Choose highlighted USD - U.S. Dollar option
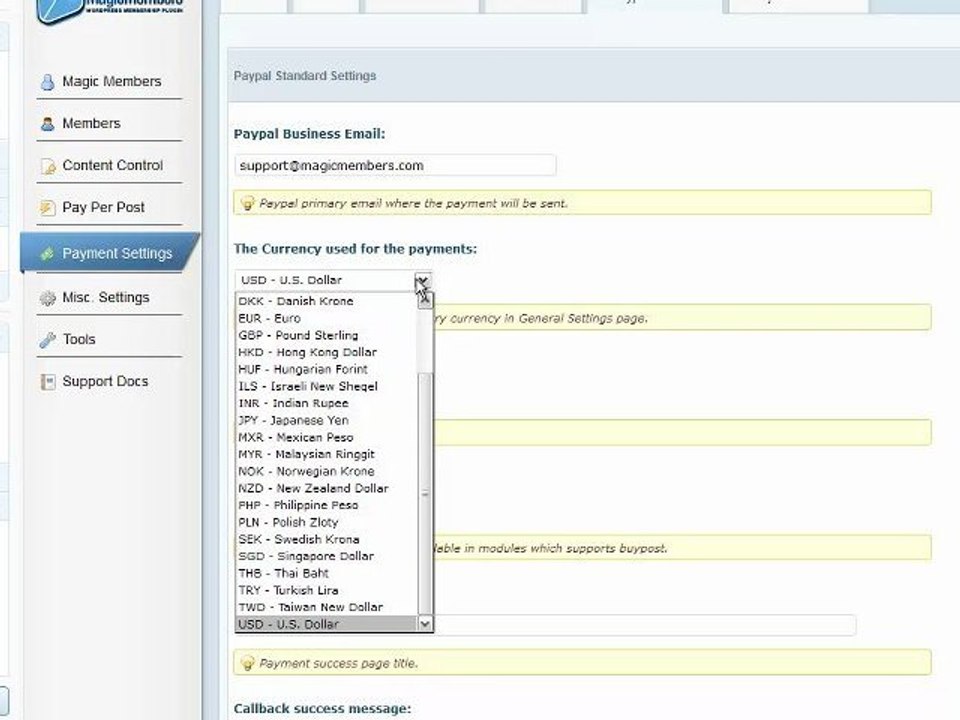The height and width of the screenshot is (720, 960). point(326,624)
